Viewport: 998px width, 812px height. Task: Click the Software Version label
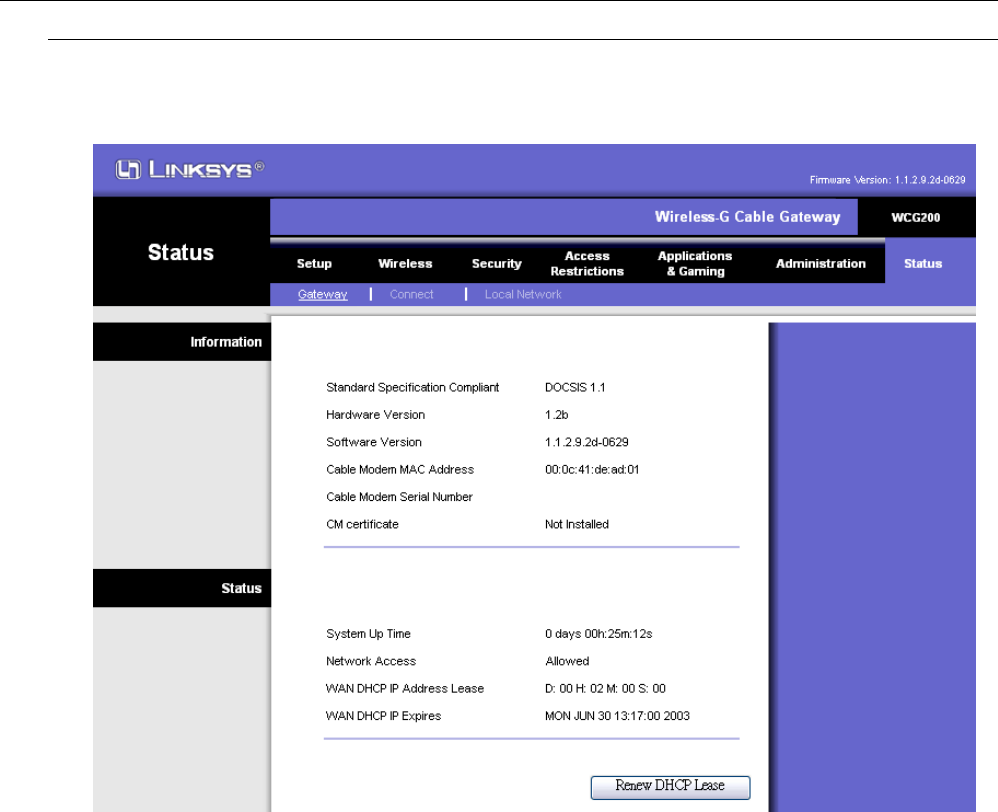pos(374,442)
